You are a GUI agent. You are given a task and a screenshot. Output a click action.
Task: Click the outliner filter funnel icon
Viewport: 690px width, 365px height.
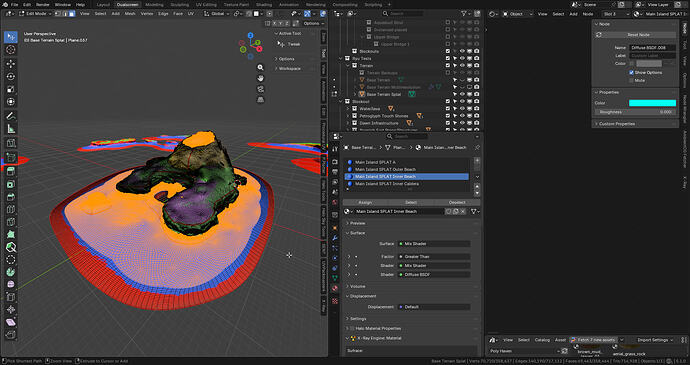[x=463, y=14]
